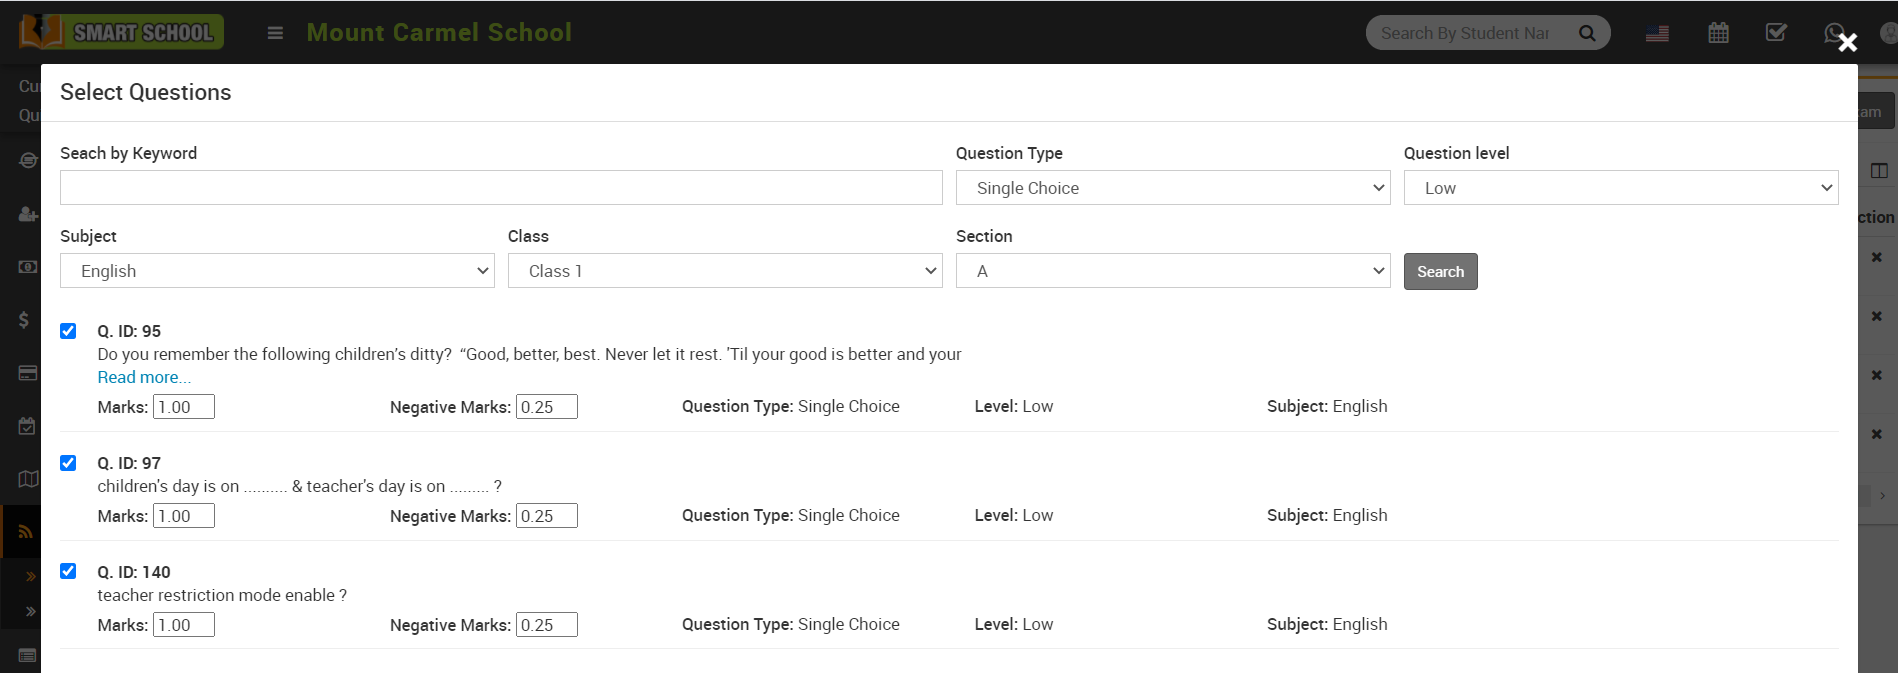This screenshot has height=673, width=1898.
Task: Open the language flag selector
Action: pos(1657,33)
